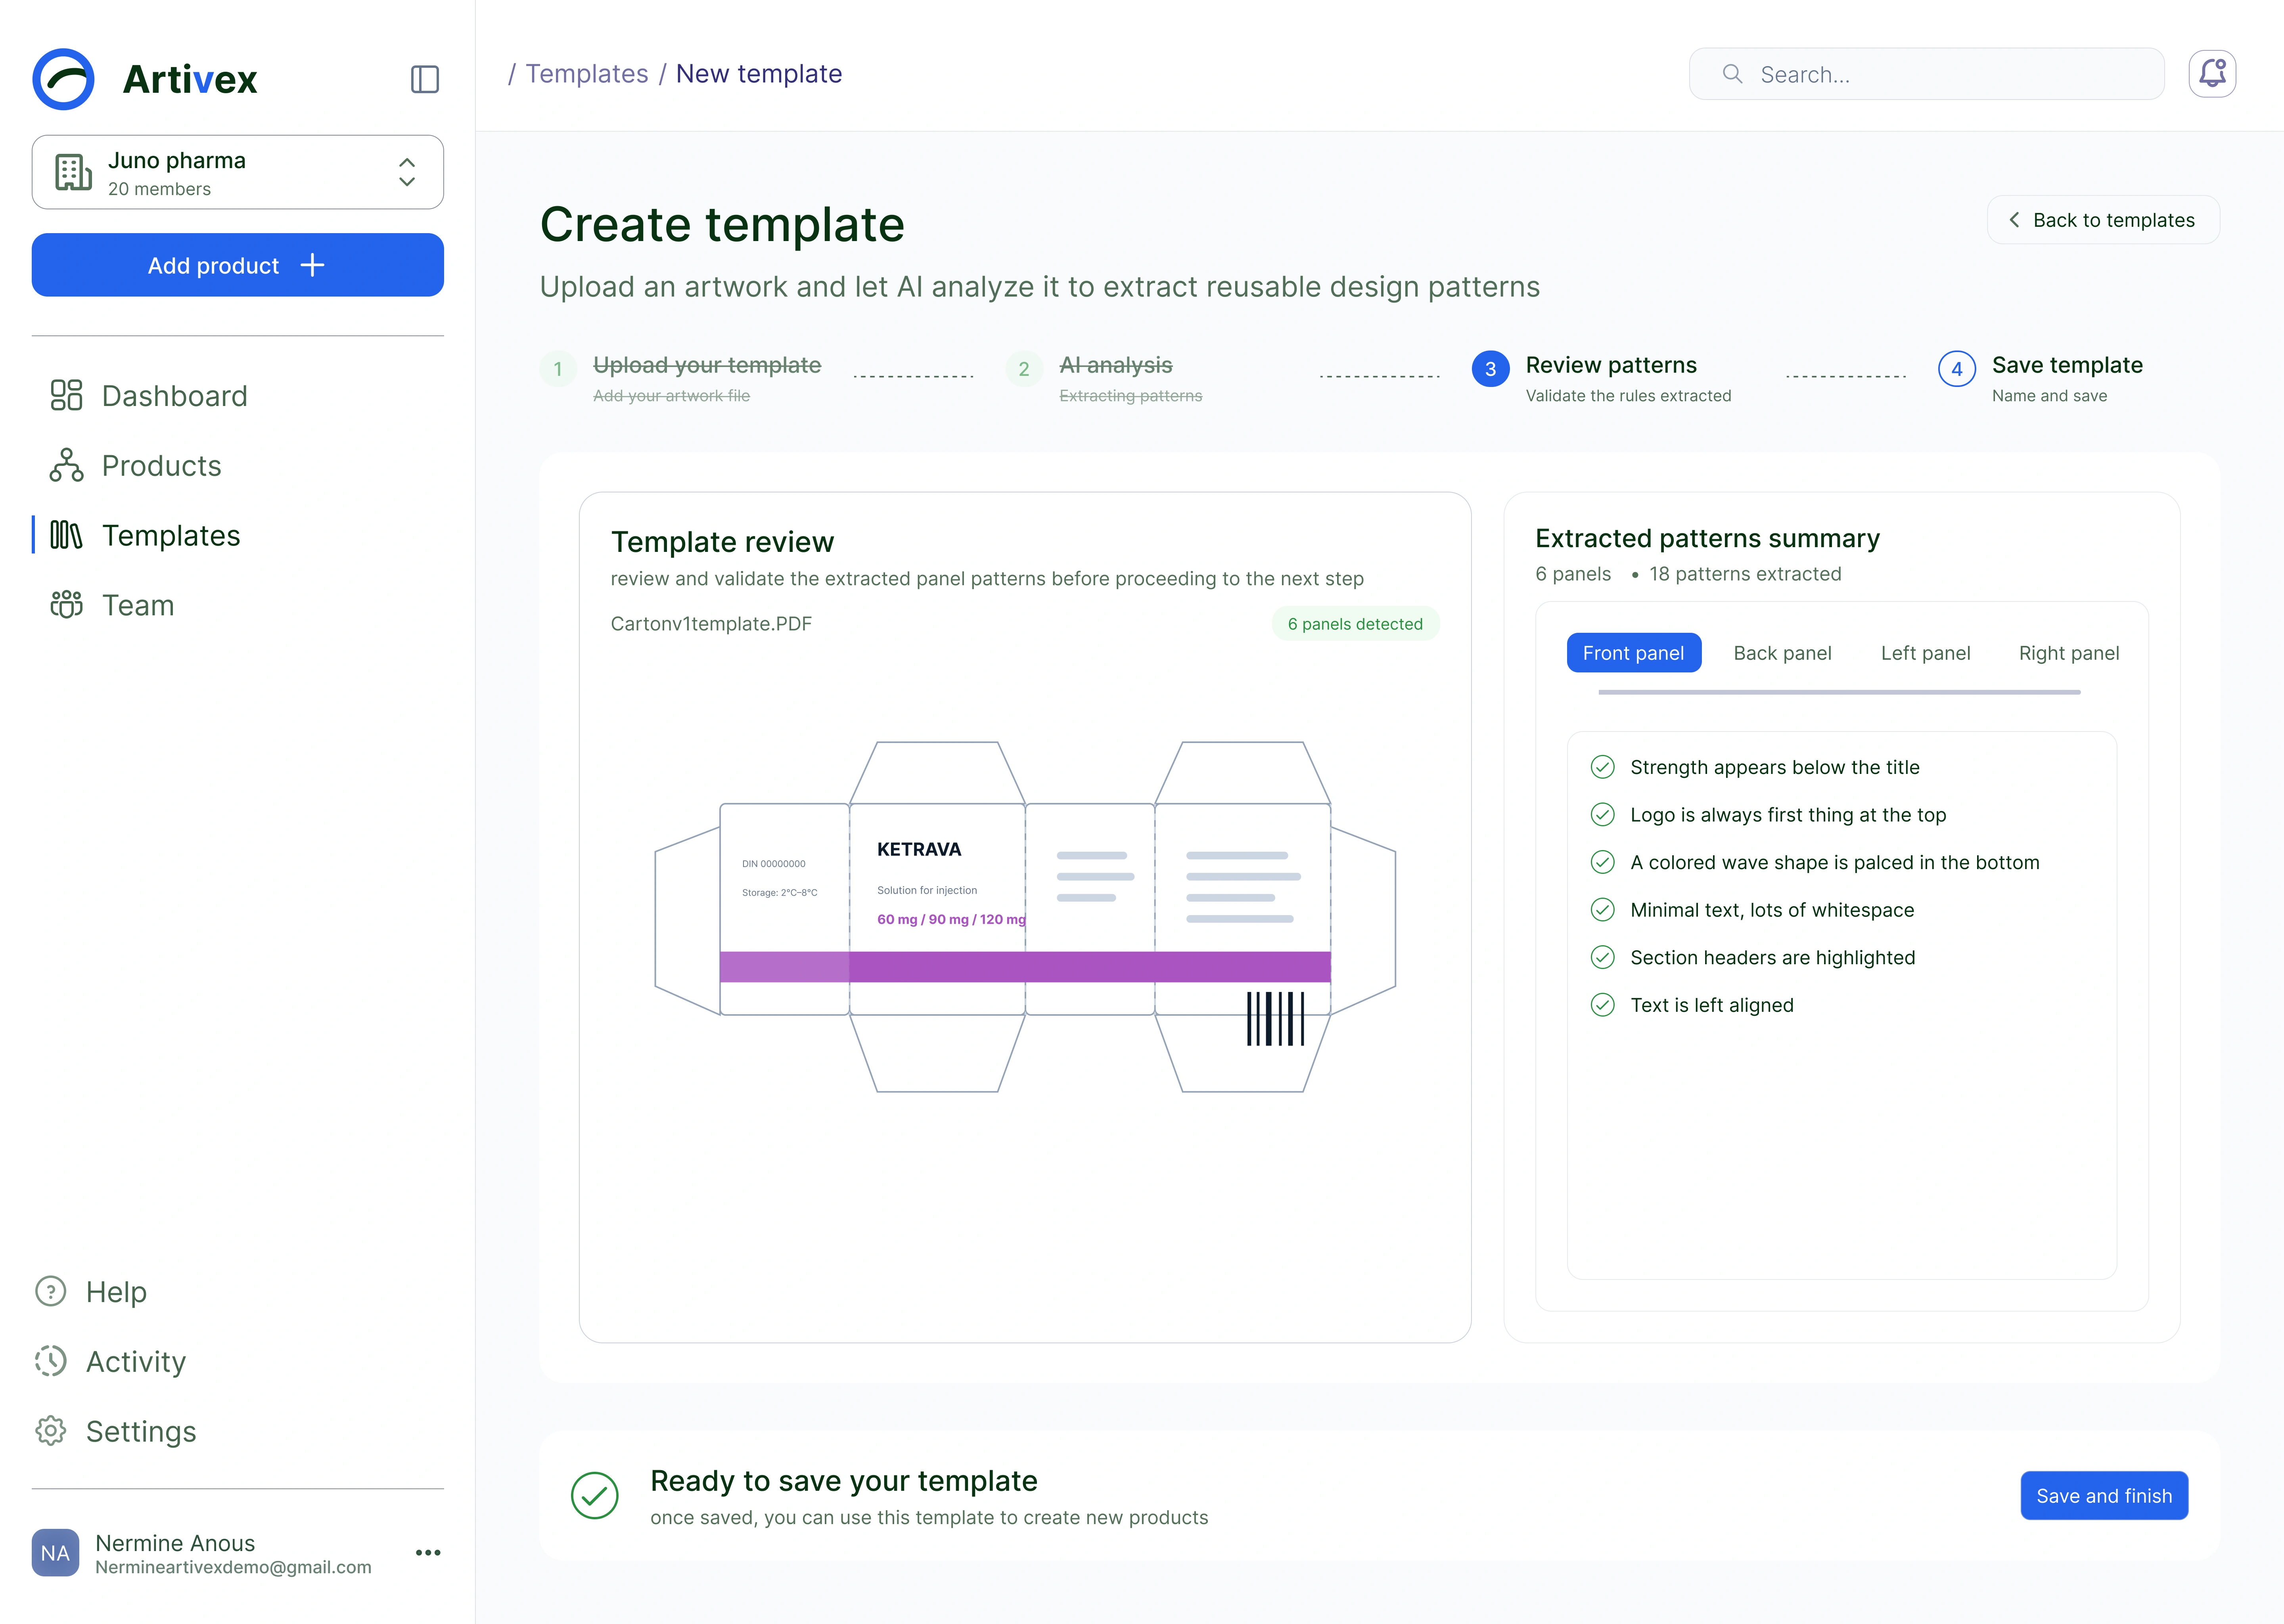The width and height of the screenshot is (2284, 1624).
Task: Open the user options three-dot menu
Action: [428, 1553]
